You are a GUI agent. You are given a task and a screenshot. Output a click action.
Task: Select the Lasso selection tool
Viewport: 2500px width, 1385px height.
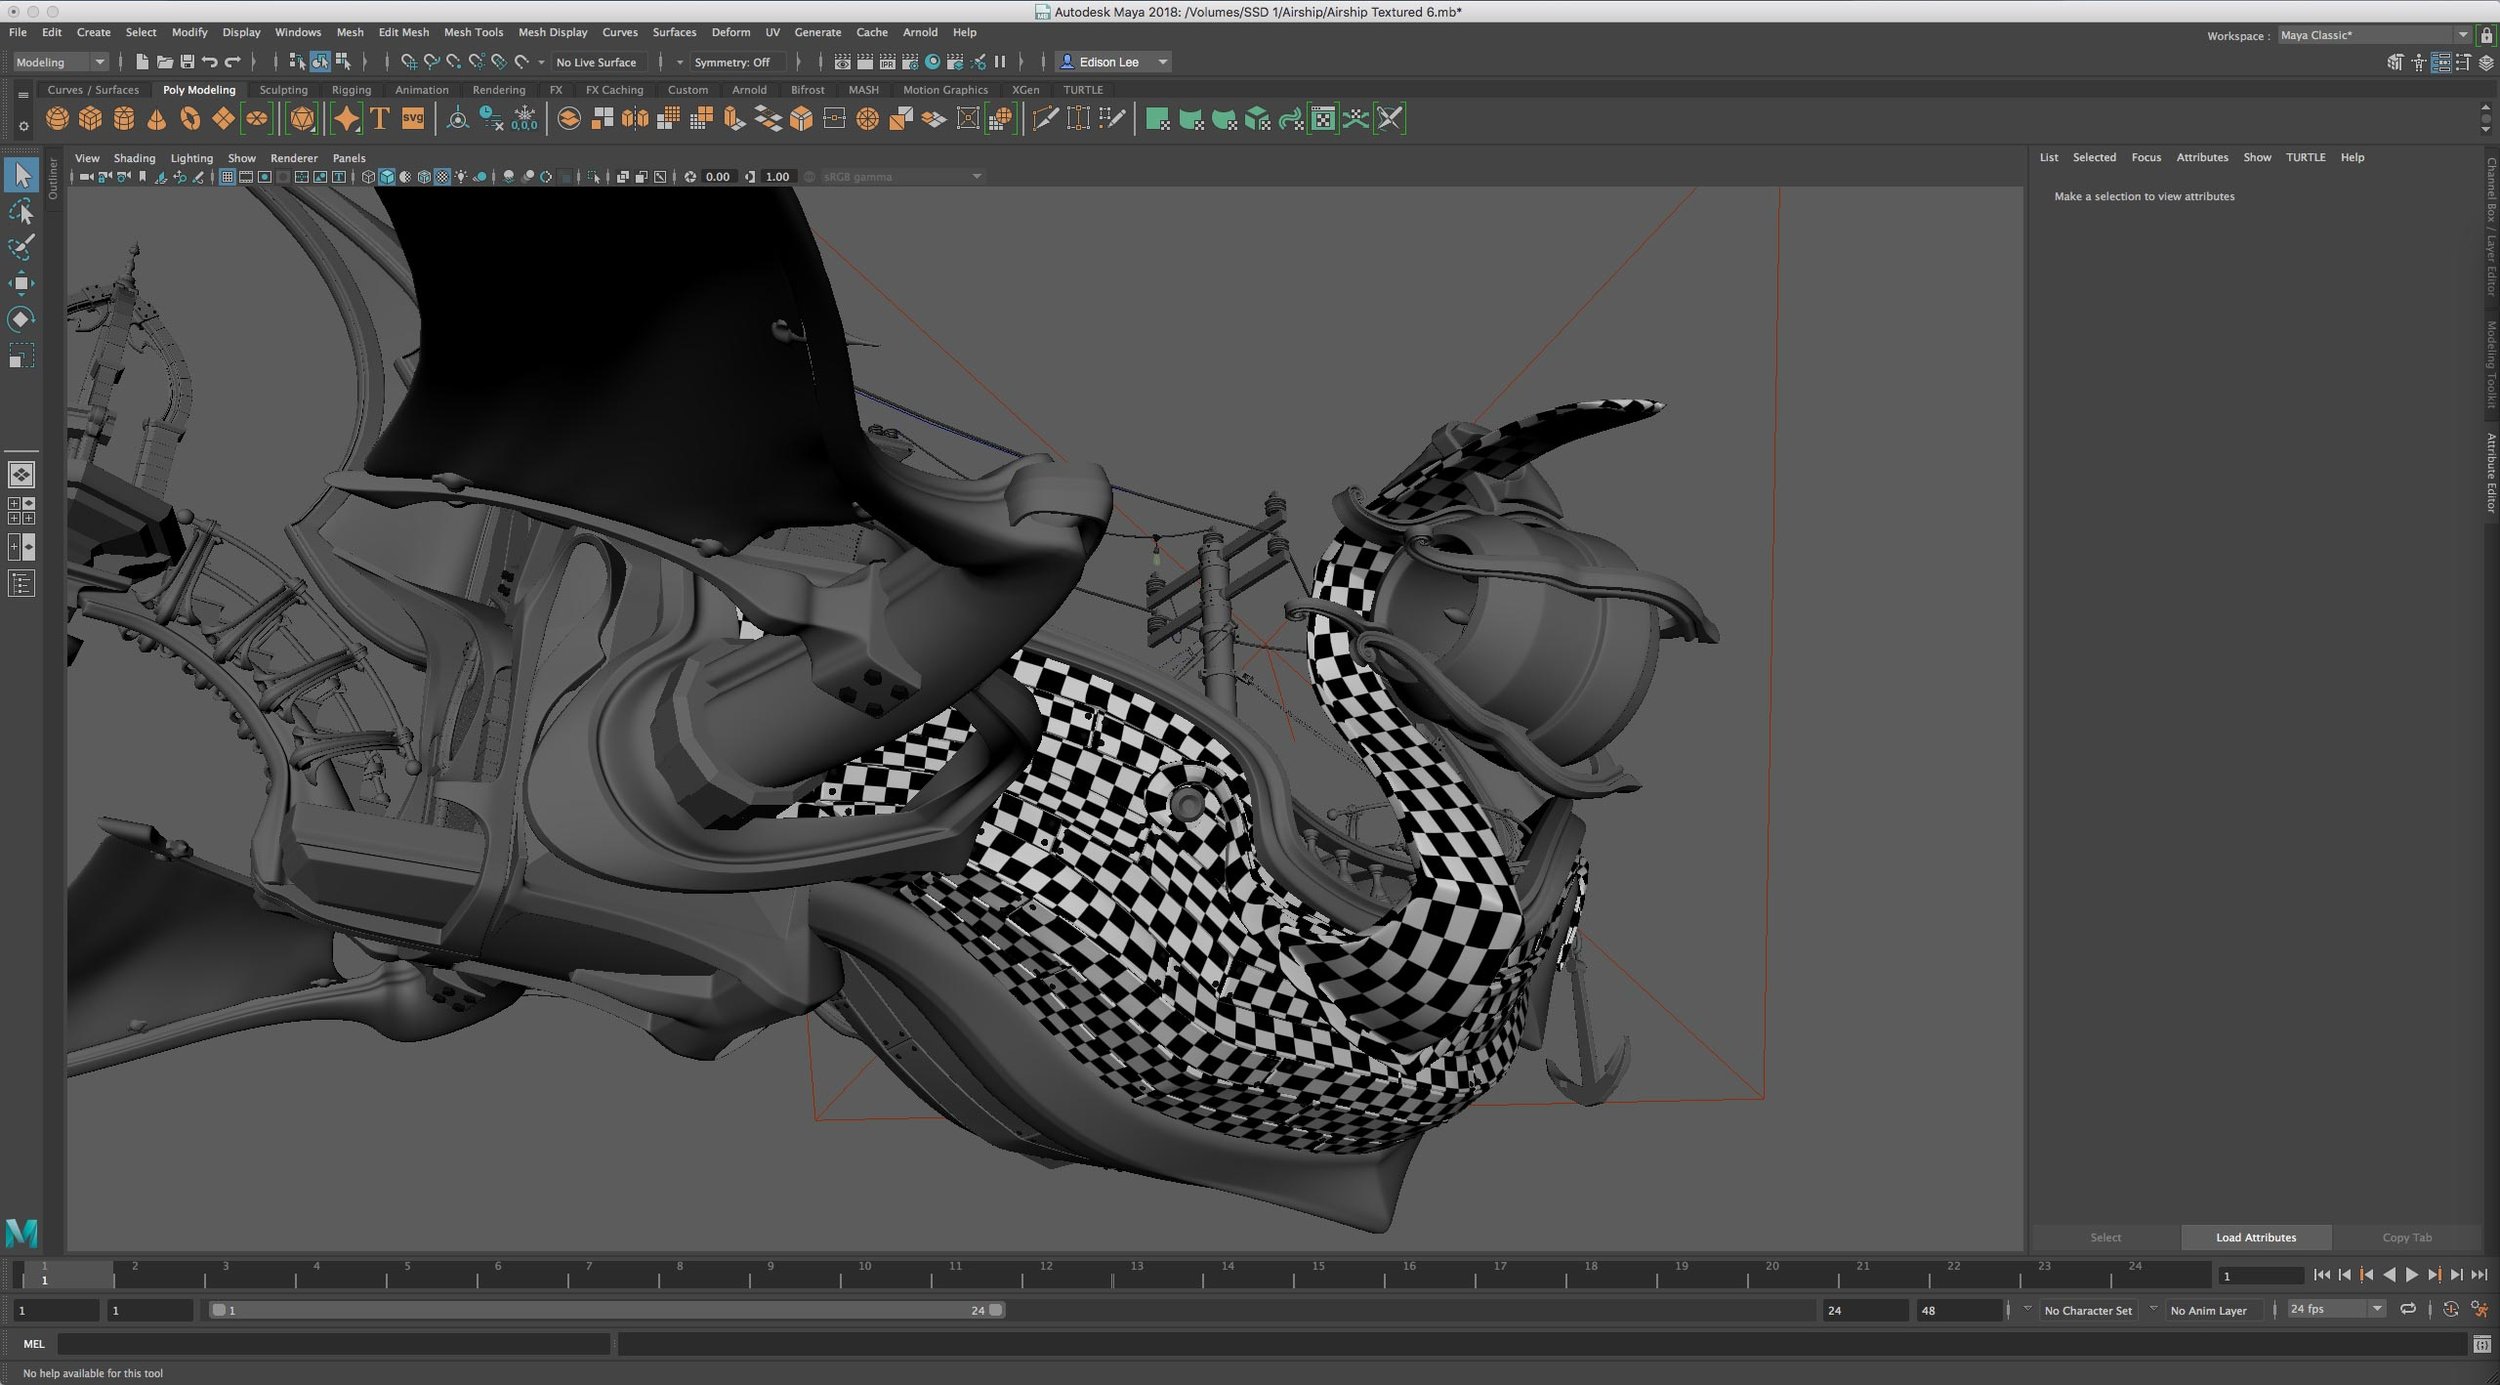(x=24, y=210)
